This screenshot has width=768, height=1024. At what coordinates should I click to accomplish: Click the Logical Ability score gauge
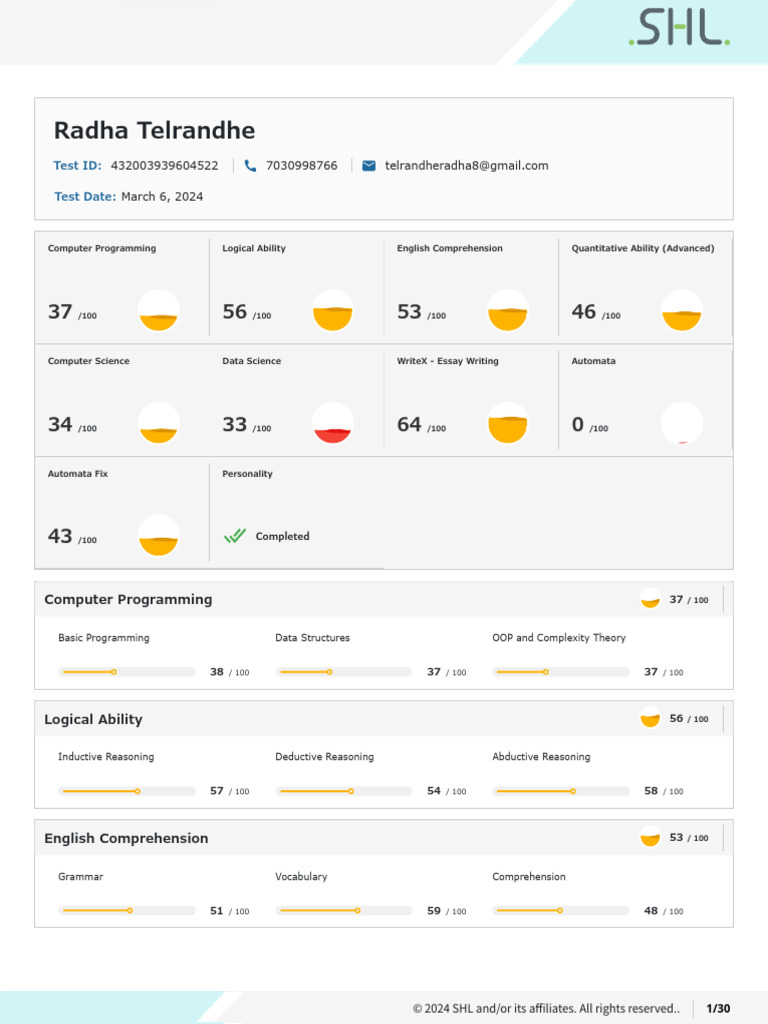click(x=333, y=311)
